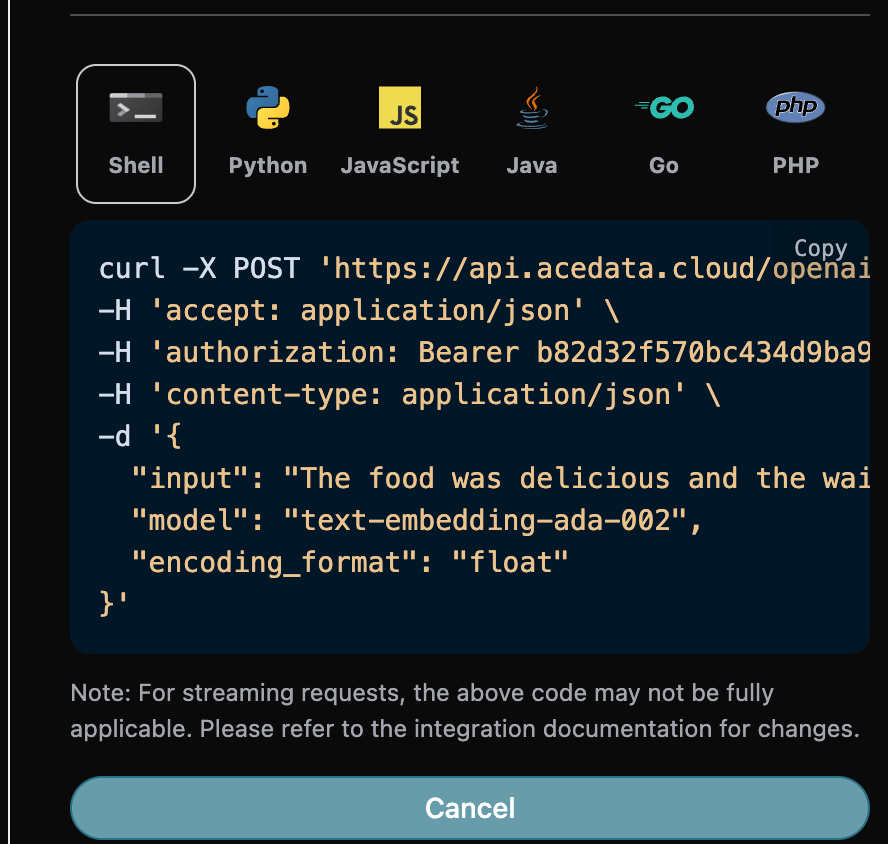
Task: Open the Java tab label
Action: click(x=532, y=165)
